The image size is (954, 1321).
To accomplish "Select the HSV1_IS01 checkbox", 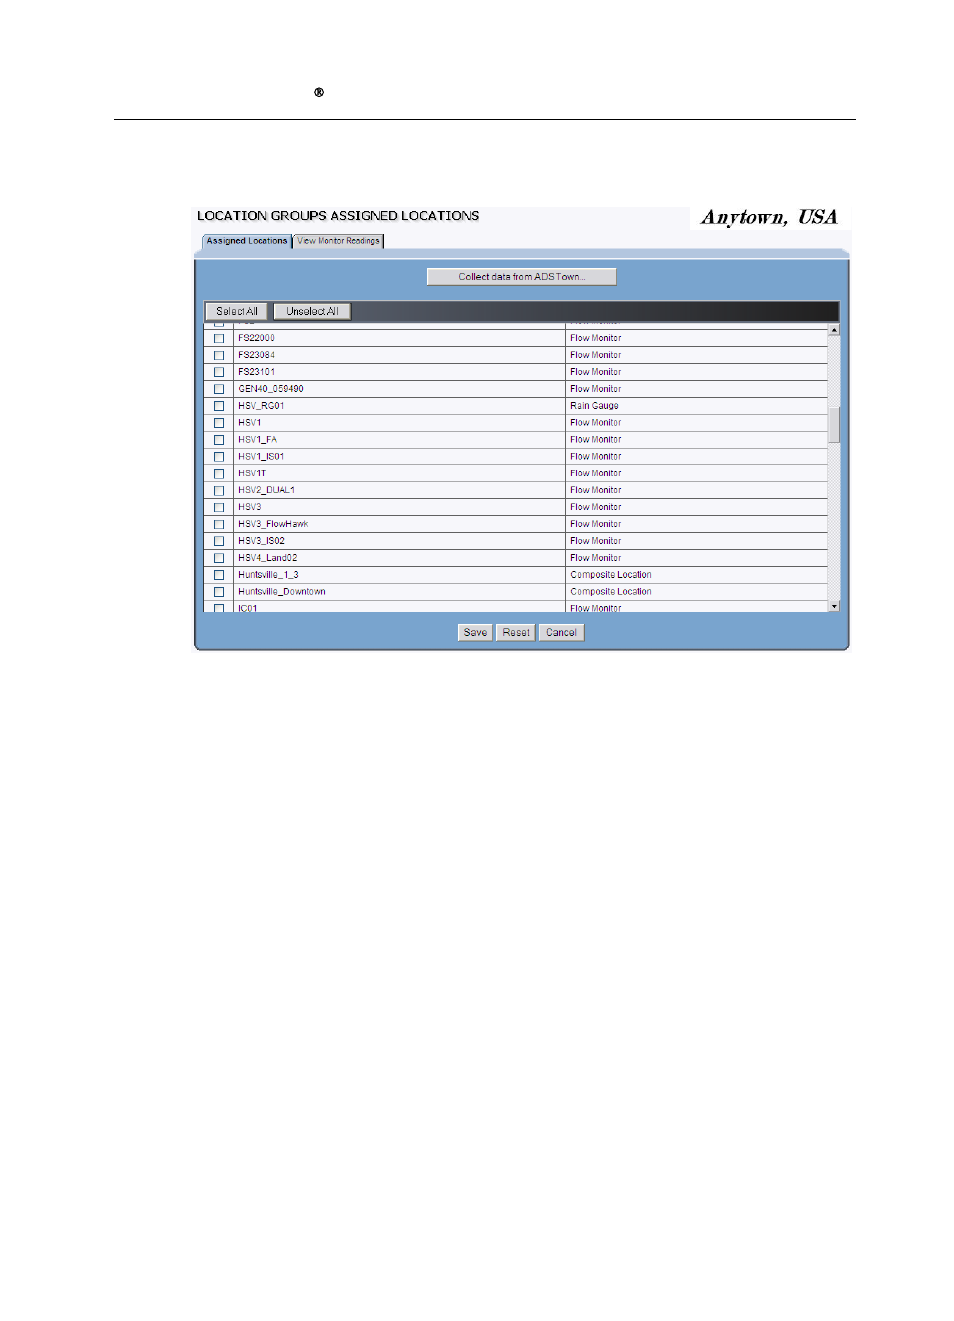I will pyautogui.click(x=219, y=457).
